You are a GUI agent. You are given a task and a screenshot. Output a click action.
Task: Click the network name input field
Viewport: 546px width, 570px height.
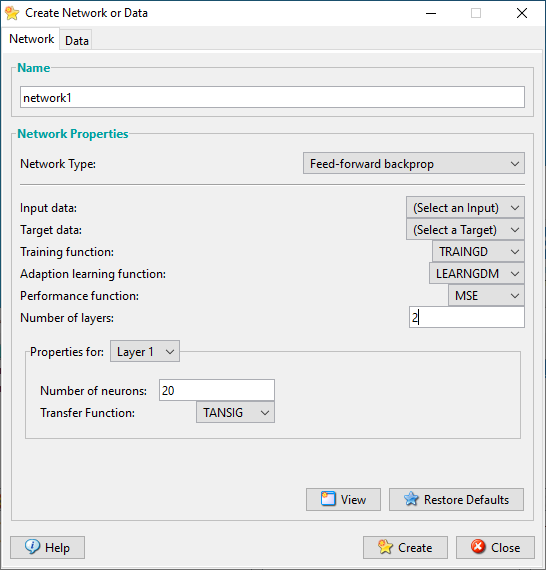tap(272, 97)
